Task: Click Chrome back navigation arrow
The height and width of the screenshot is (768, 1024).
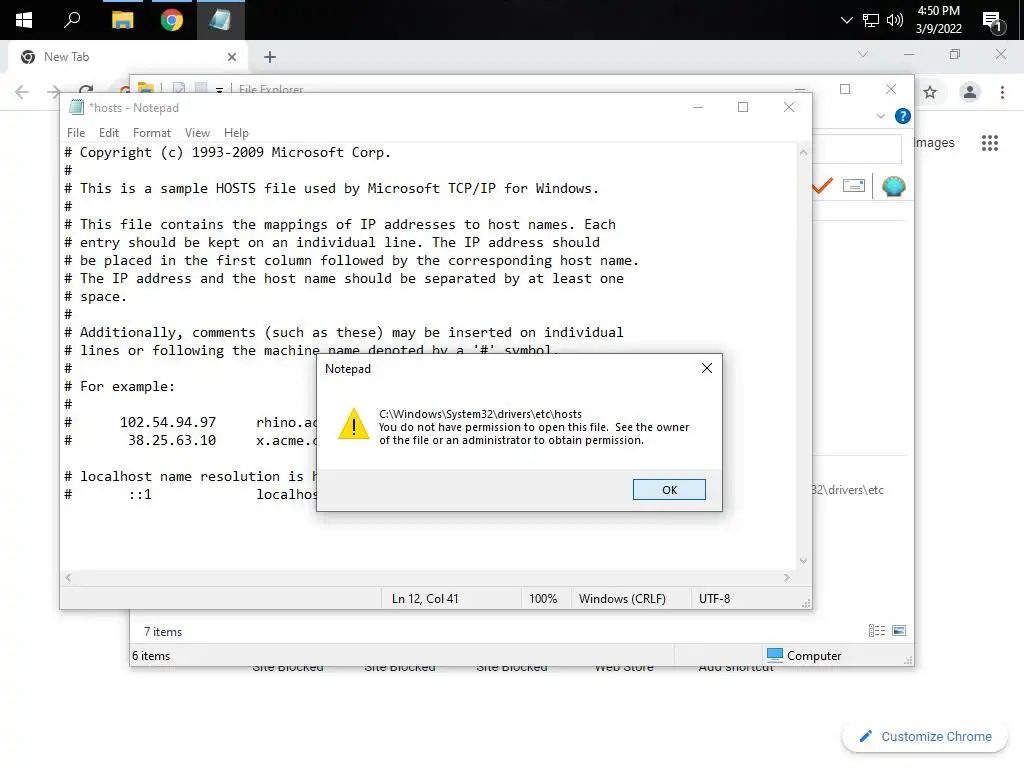Action: tap(22, 92)
